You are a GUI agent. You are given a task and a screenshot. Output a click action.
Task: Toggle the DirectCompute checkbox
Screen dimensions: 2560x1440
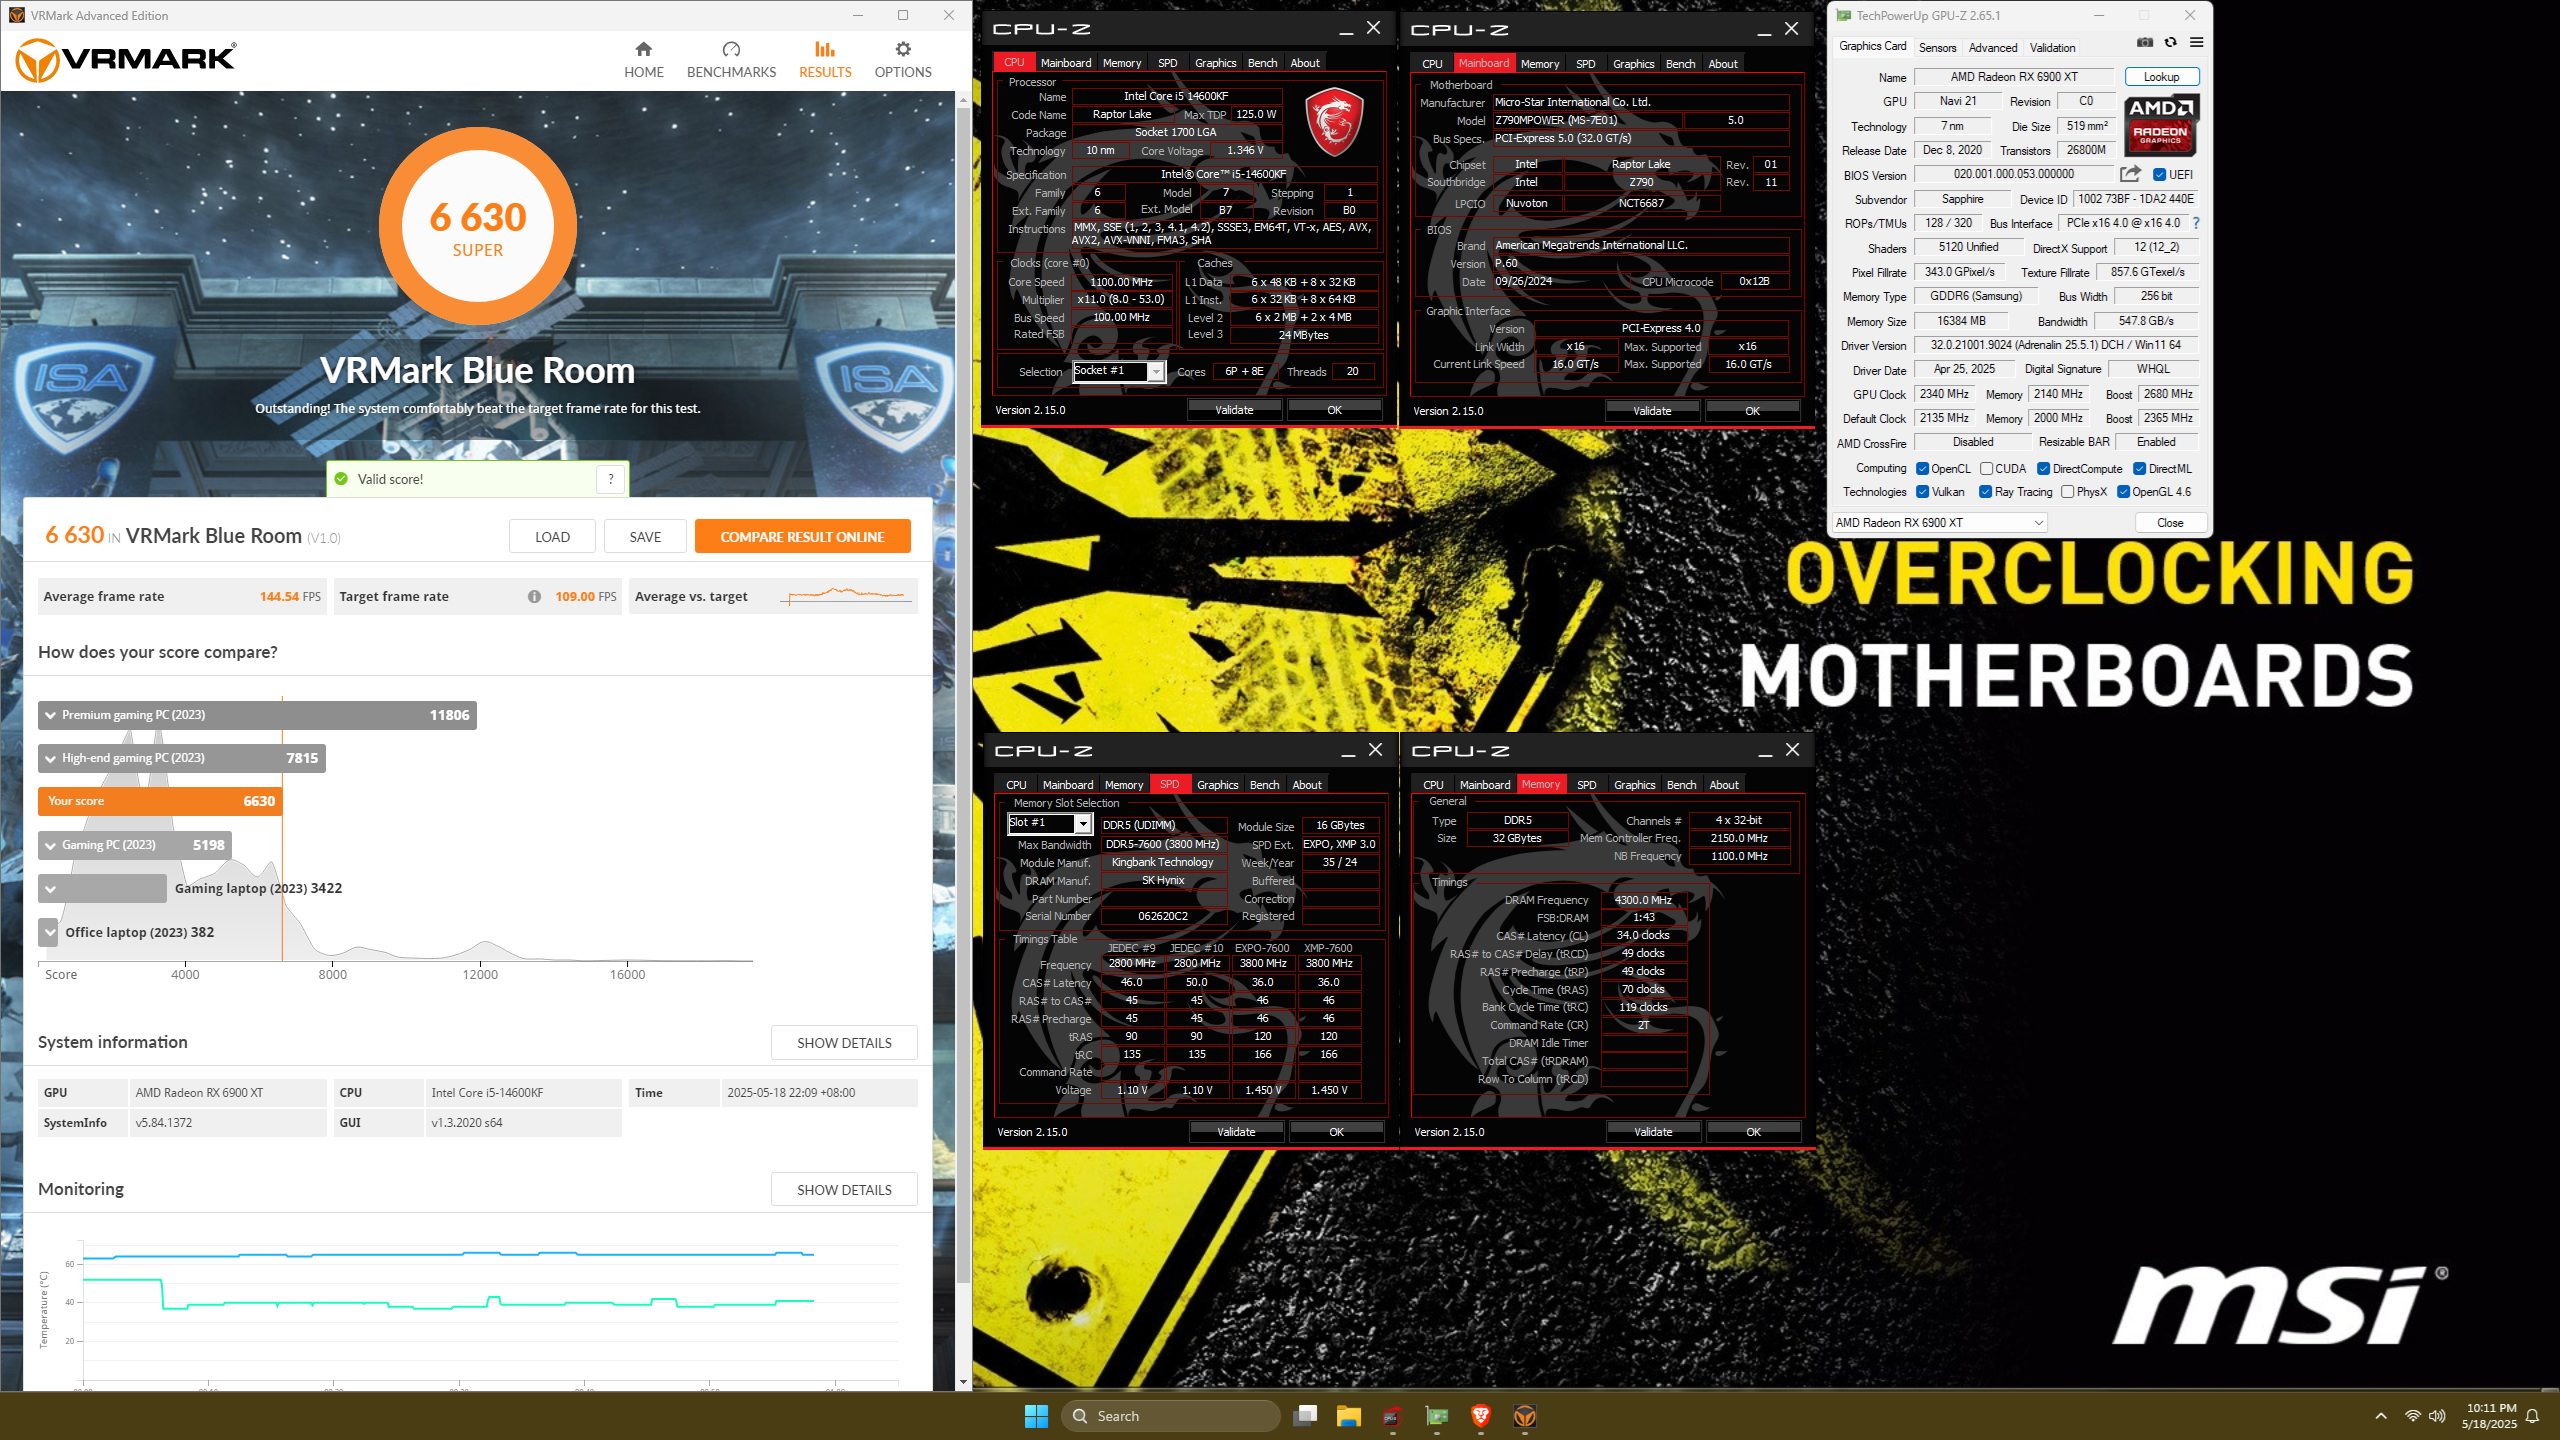coord(2044,469)
